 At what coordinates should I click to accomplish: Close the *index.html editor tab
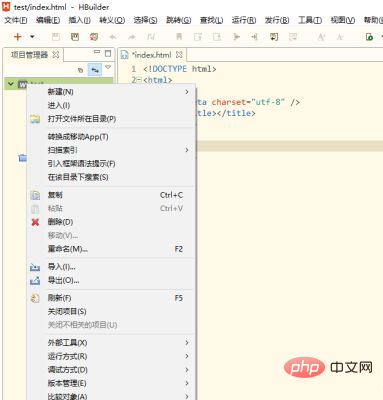point(179,54)
